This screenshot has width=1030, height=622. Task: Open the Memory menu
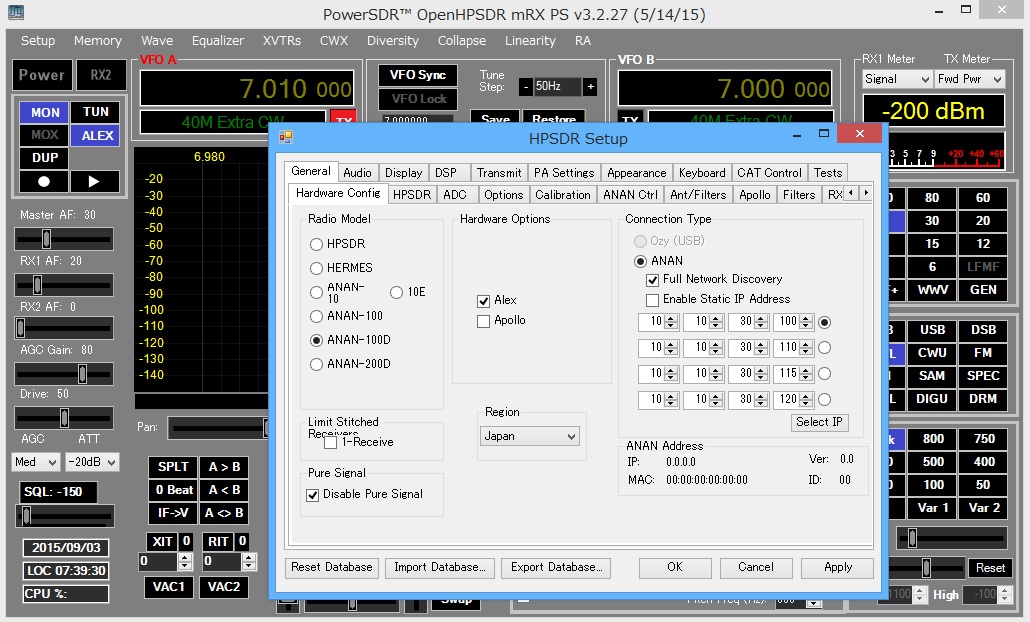click(x=97, y=41)
